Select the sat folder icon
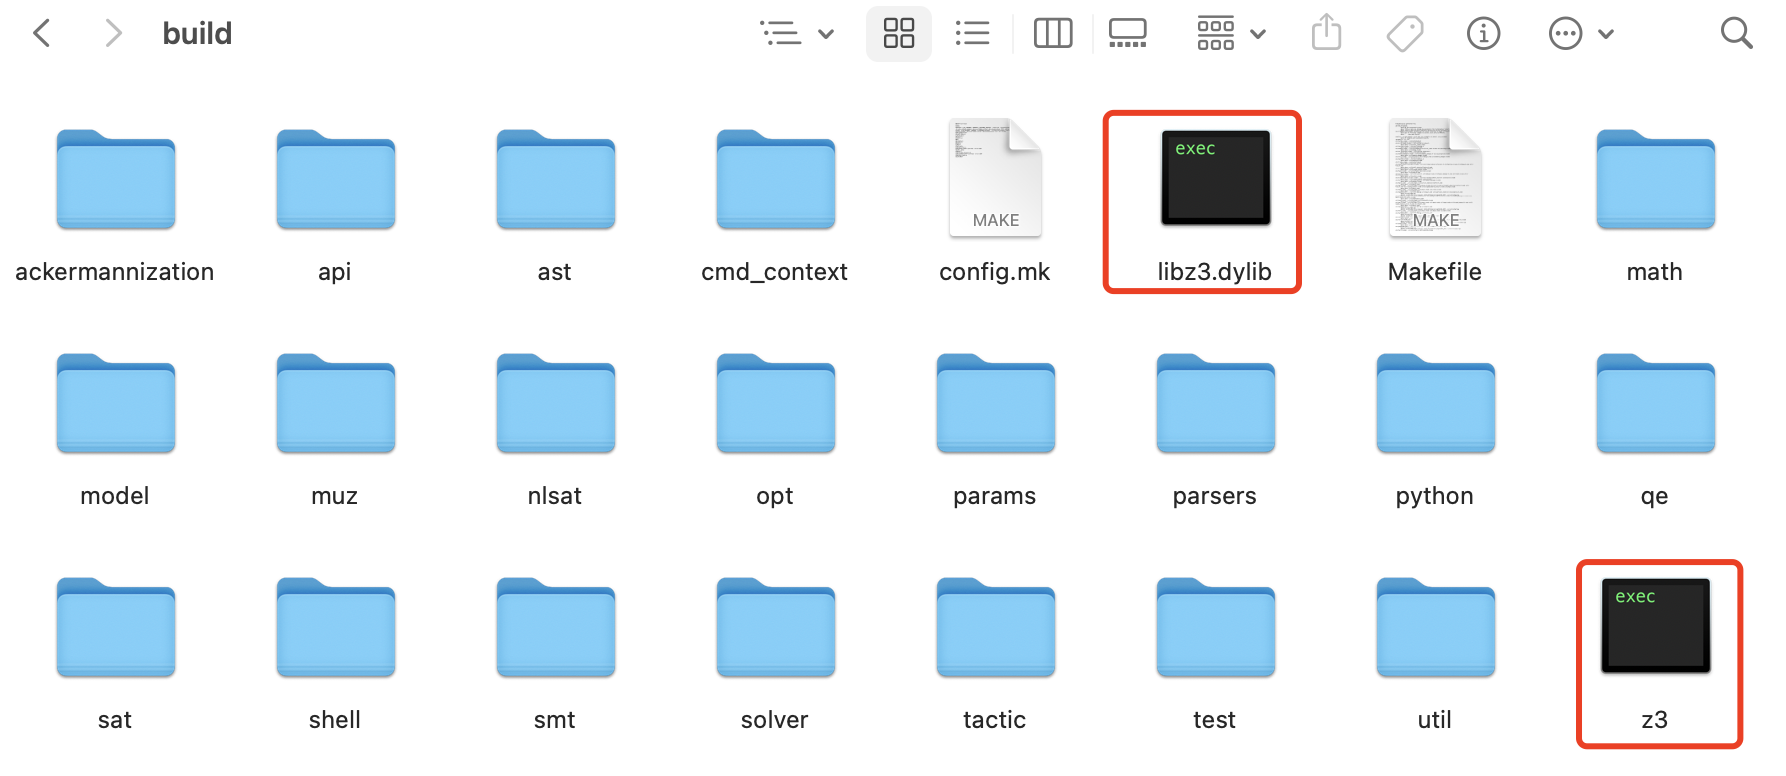 [115, 628]
